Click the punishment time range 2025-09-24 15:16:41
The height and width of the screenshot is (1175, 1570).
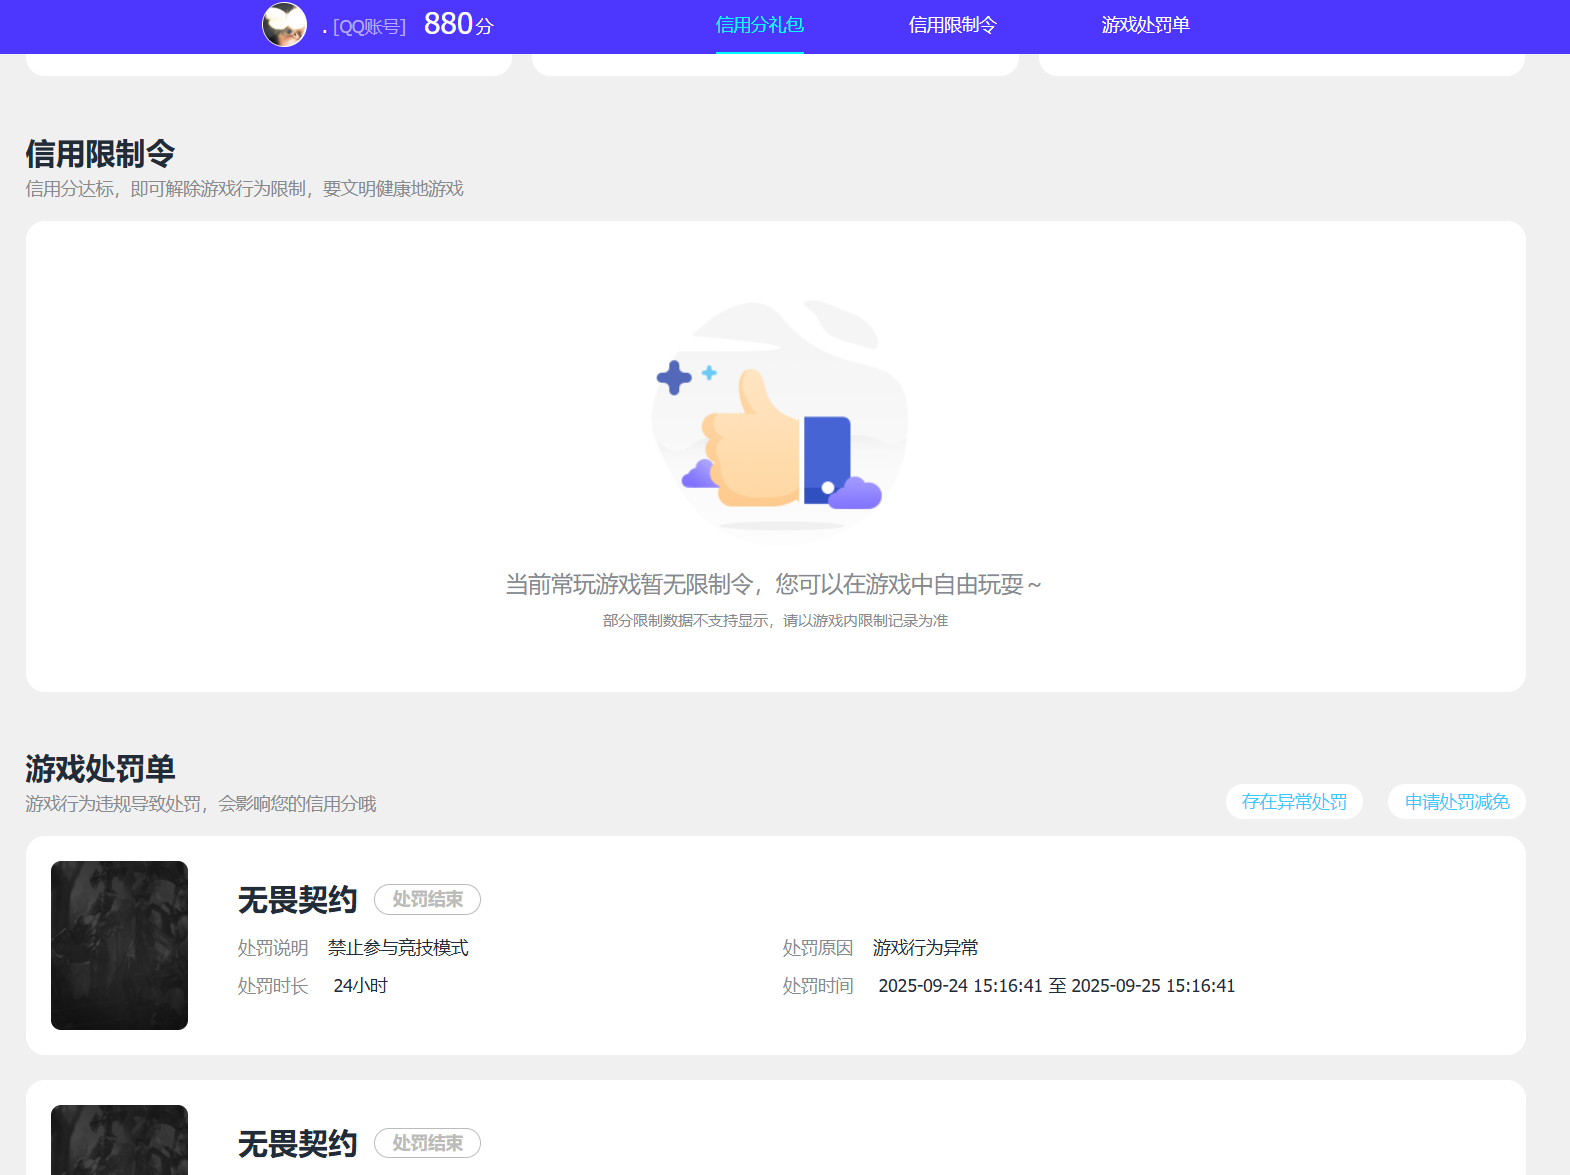click(x=1057, y=986)
